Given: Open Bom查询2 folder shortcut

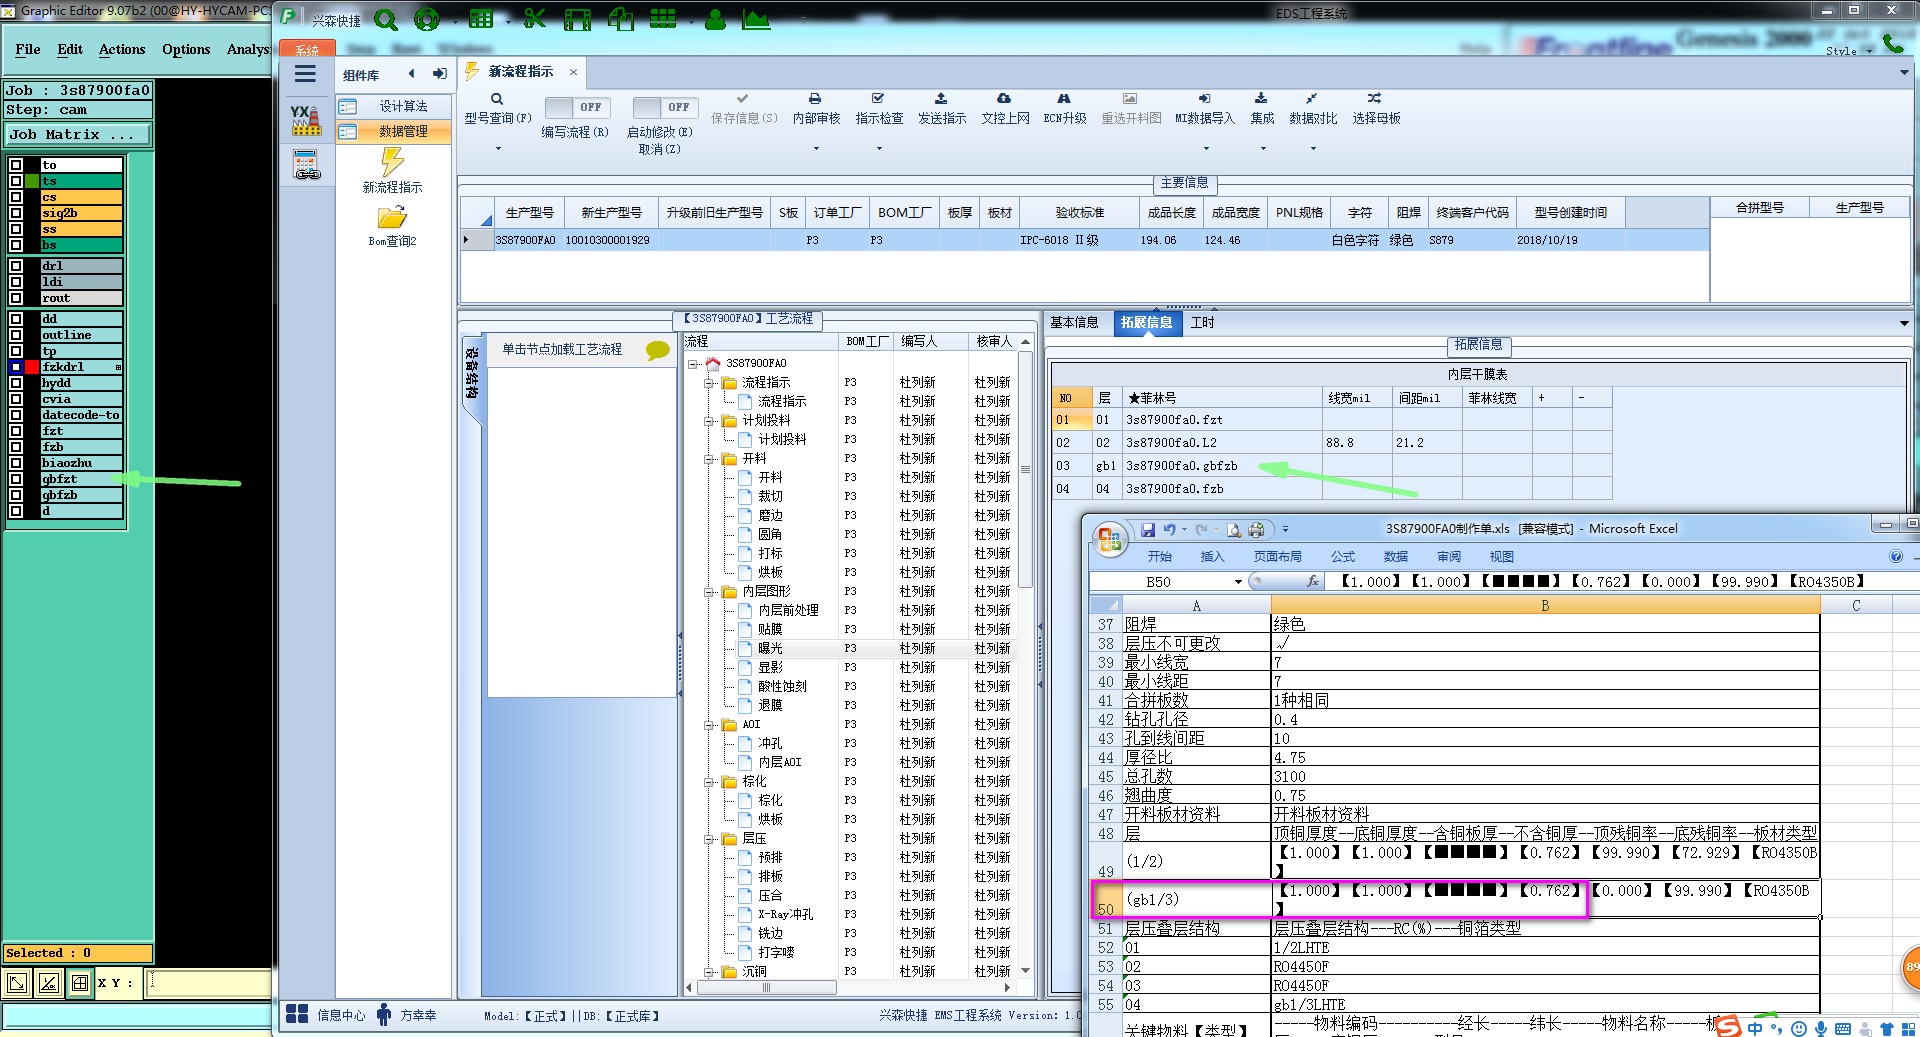Looking at the screenshot, I should [x=392, y=226].
